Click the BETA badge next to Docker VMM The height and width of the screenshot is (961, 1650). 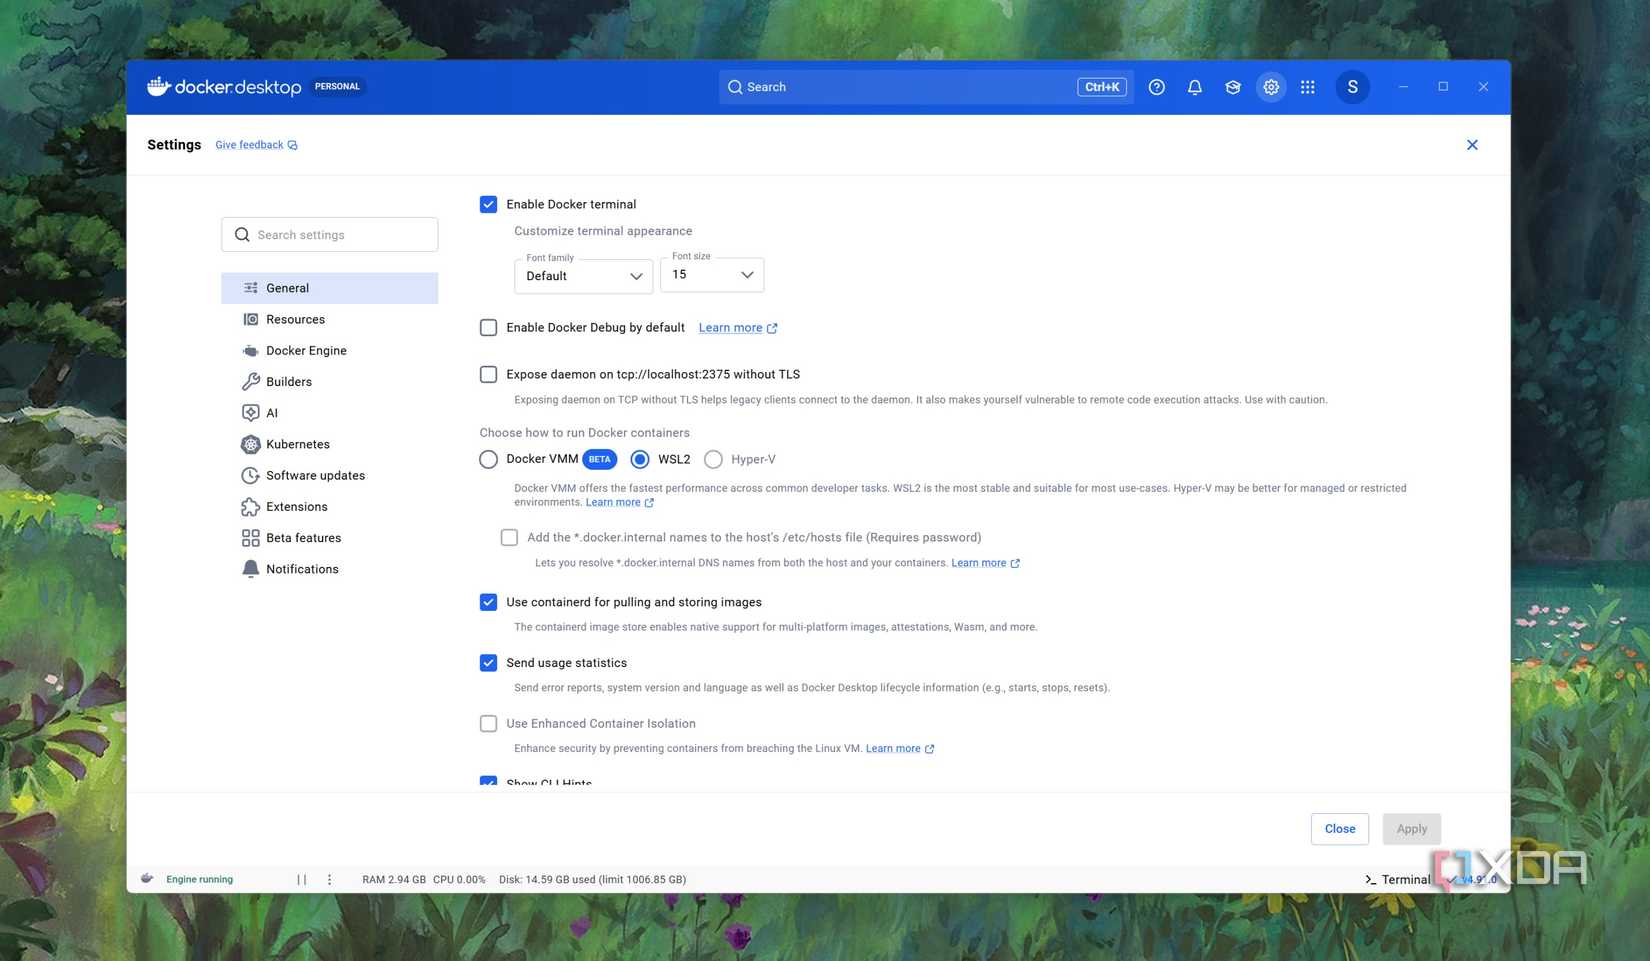(599, 459)
